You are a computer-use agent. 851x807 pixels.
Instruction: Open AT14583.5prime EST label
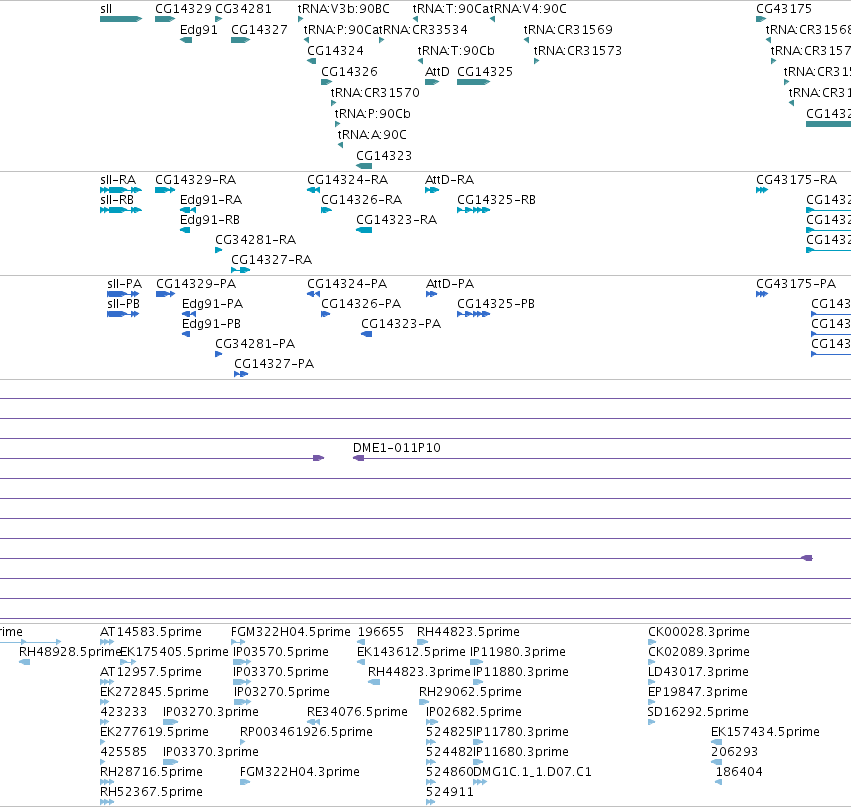[151, 632]
